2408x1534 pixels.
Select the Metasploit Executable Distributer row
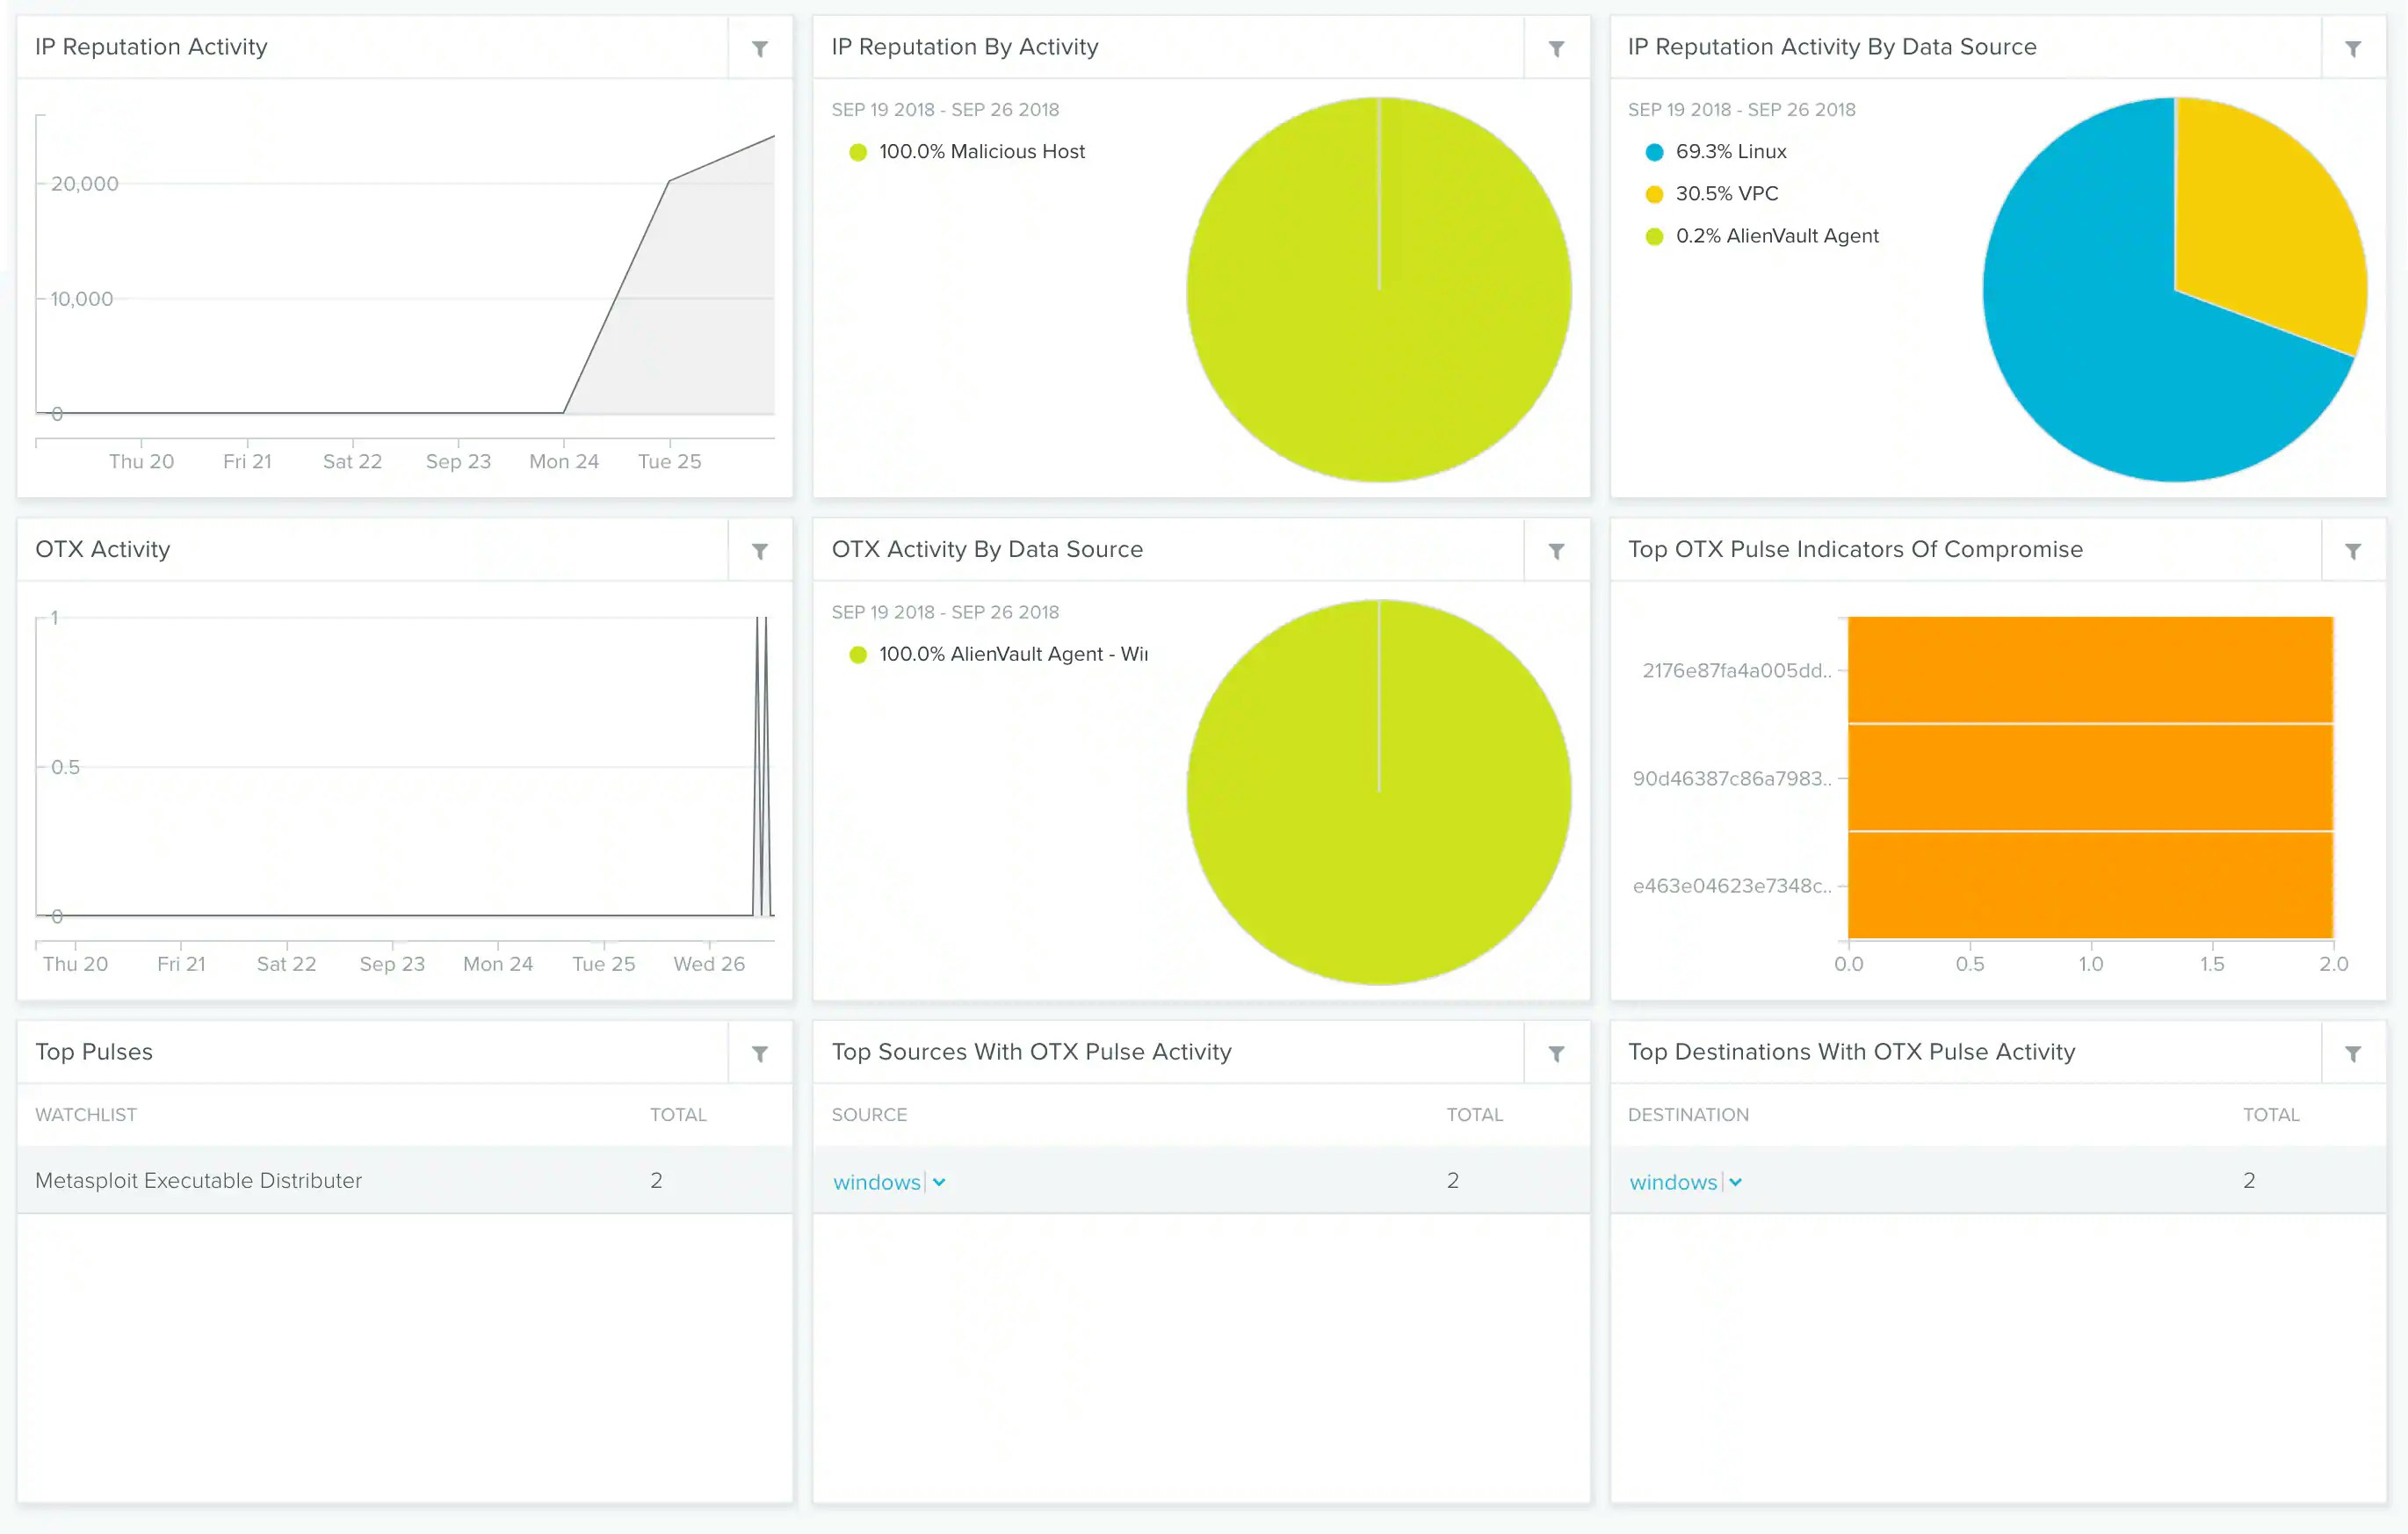point(198,1180)
